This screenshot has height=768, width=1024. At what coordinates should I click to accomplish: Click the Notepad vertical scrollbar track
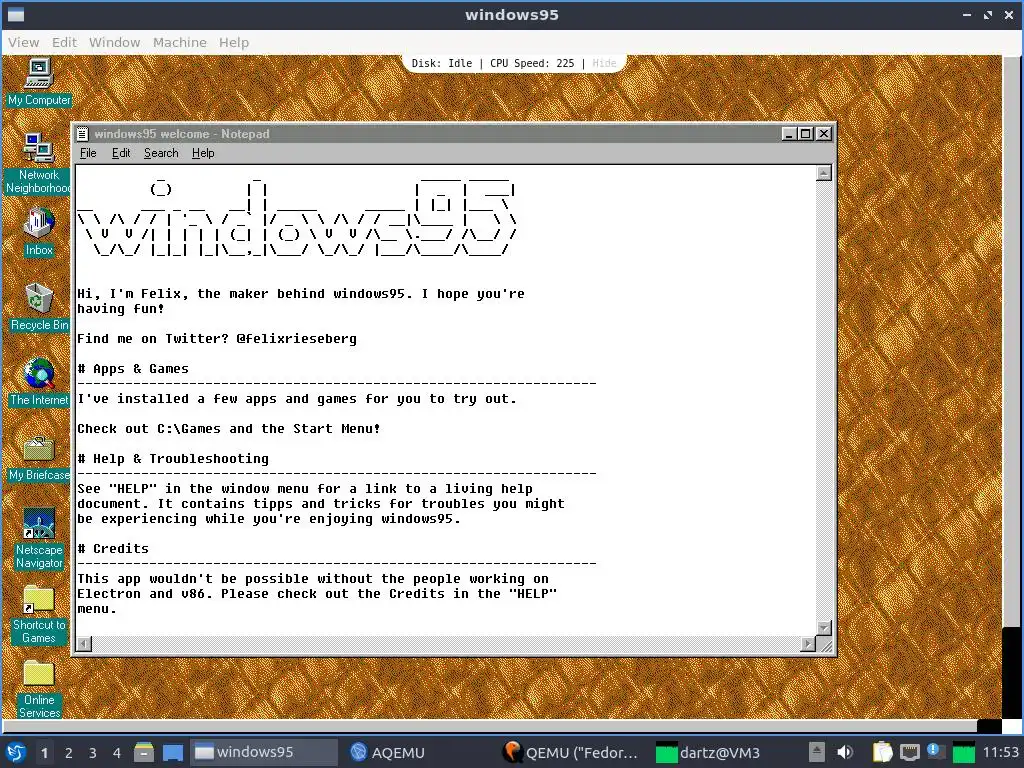824,400
